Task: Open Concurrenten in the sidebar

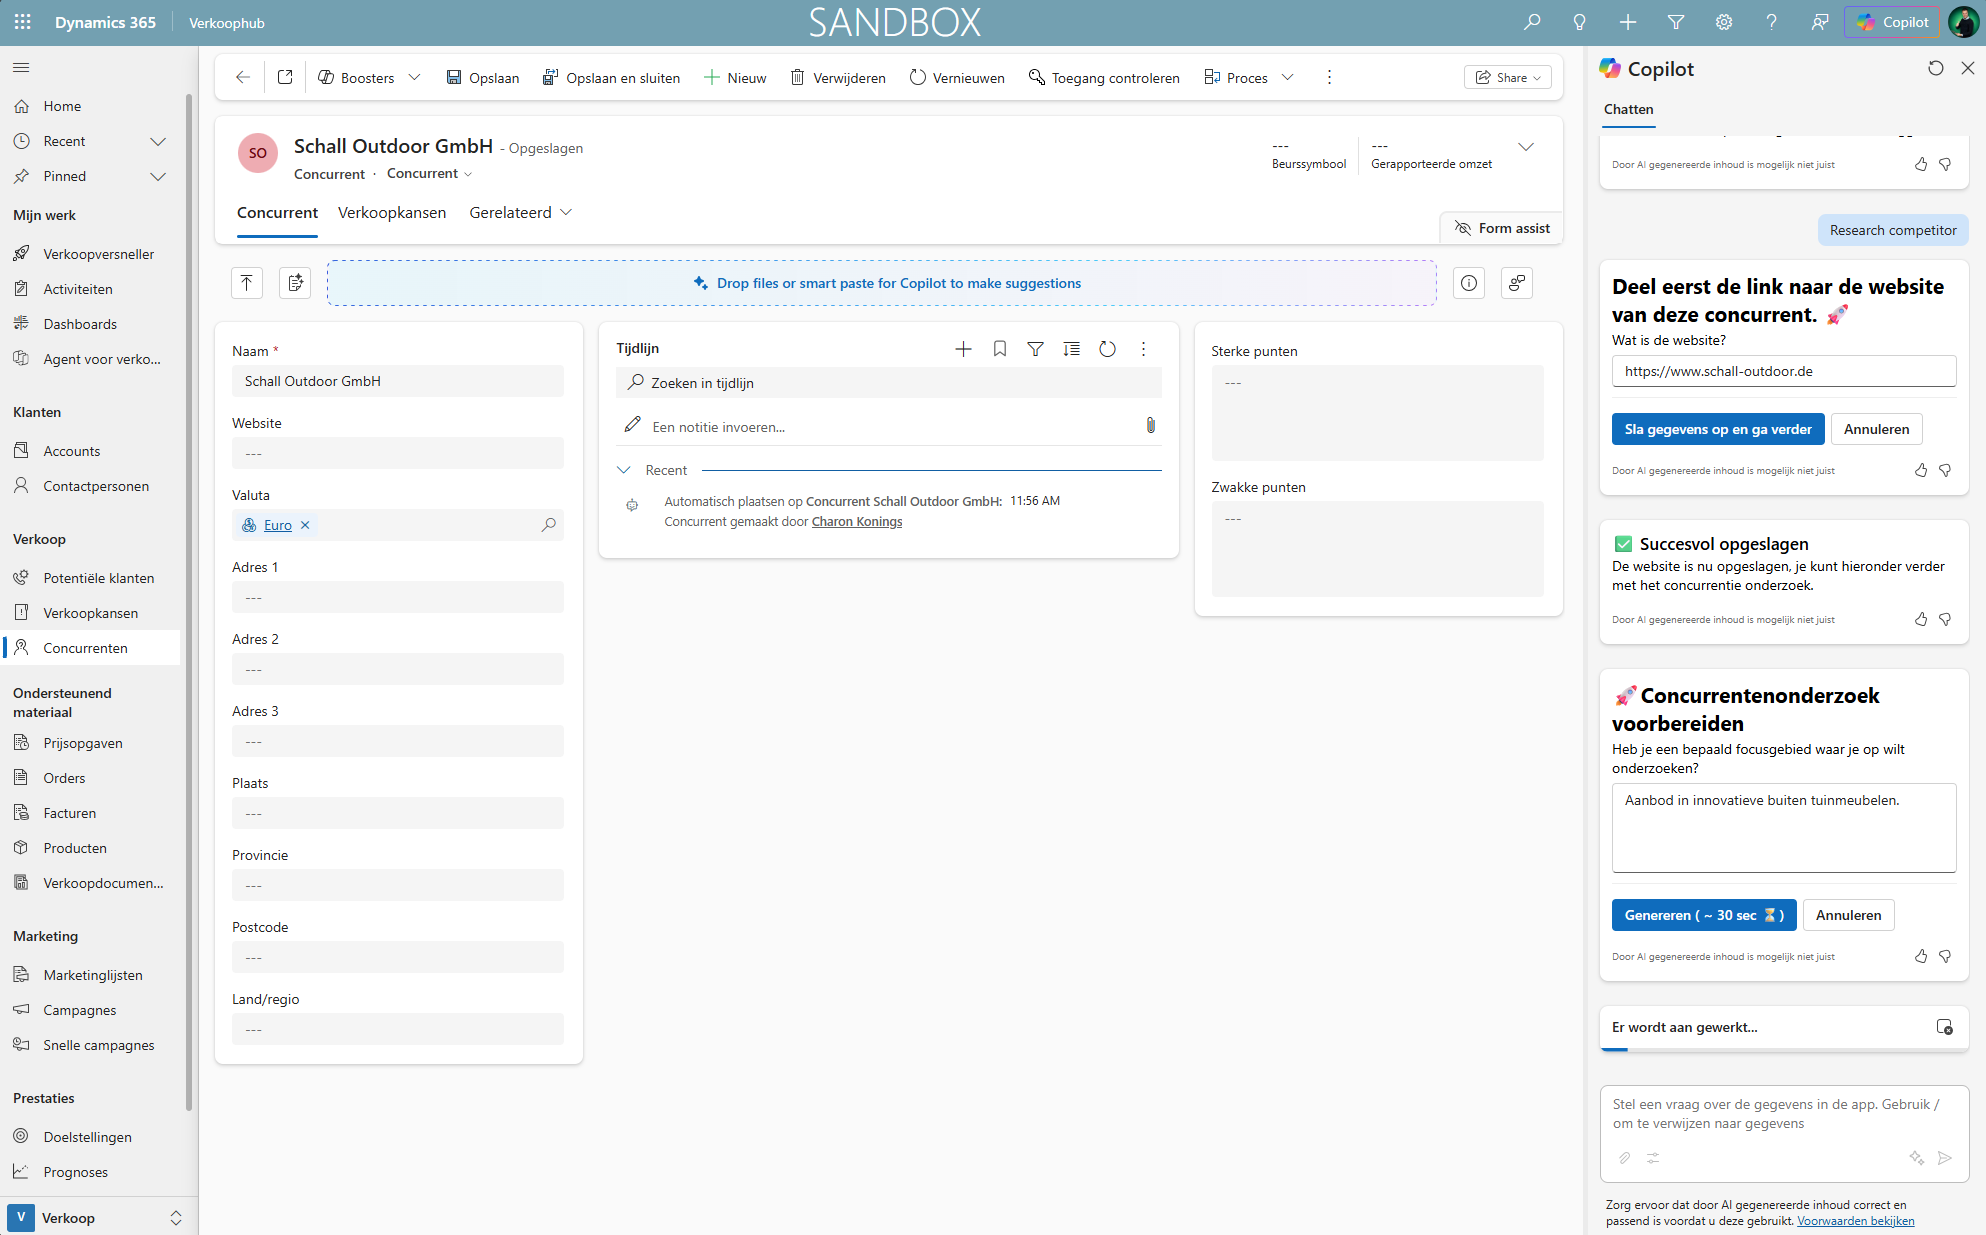Action: click(85, 648)
